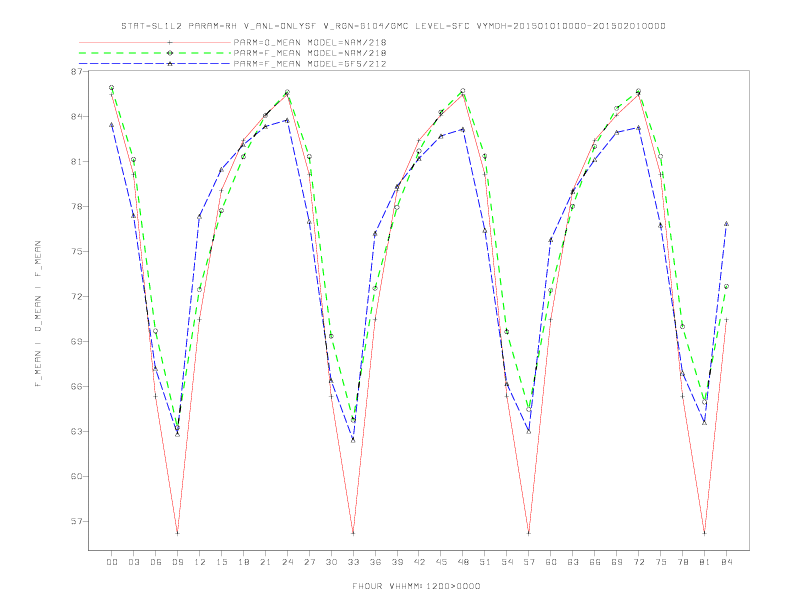
Task: Click y-axis tick value 87
Action: click(x=76, y=72)
